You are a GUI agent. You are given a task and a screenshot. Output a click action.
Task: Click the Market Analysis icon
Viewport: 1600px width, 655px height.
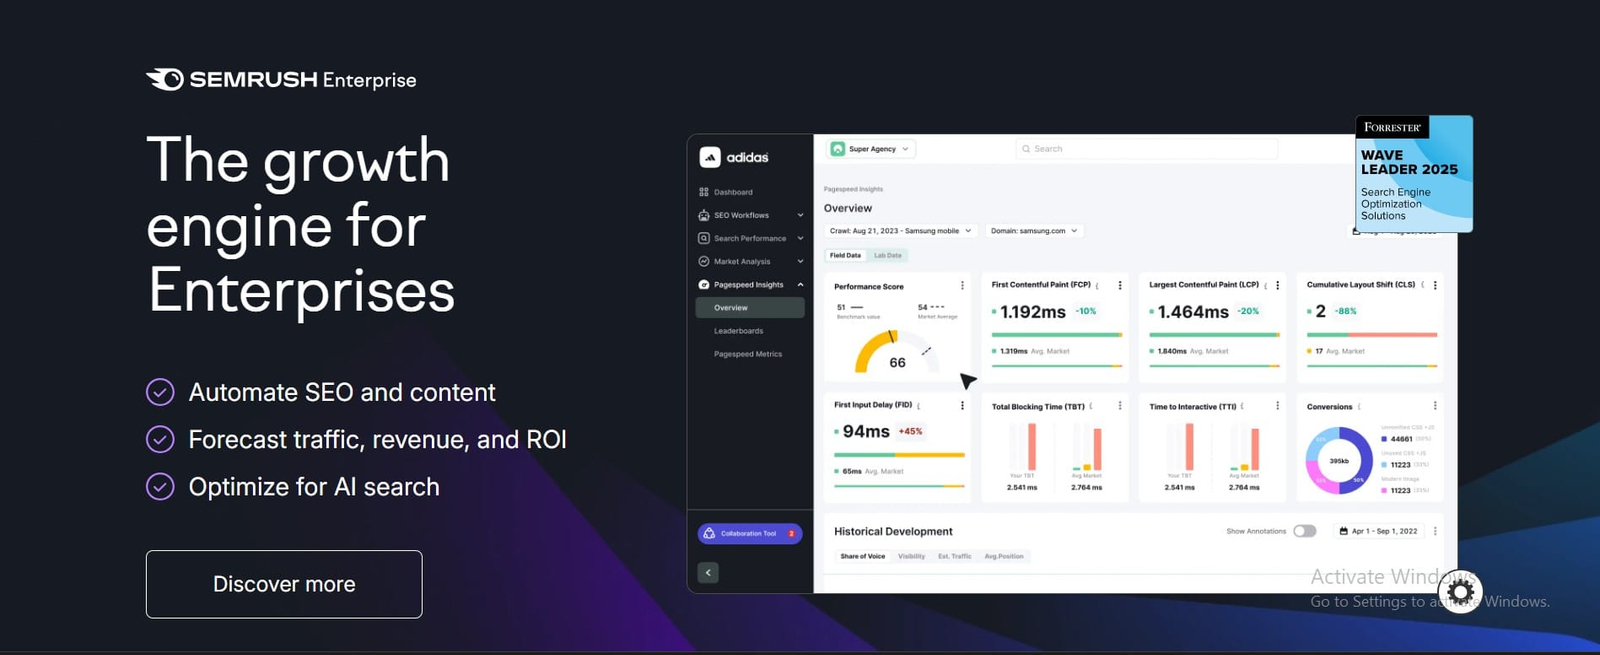point(704,261)
